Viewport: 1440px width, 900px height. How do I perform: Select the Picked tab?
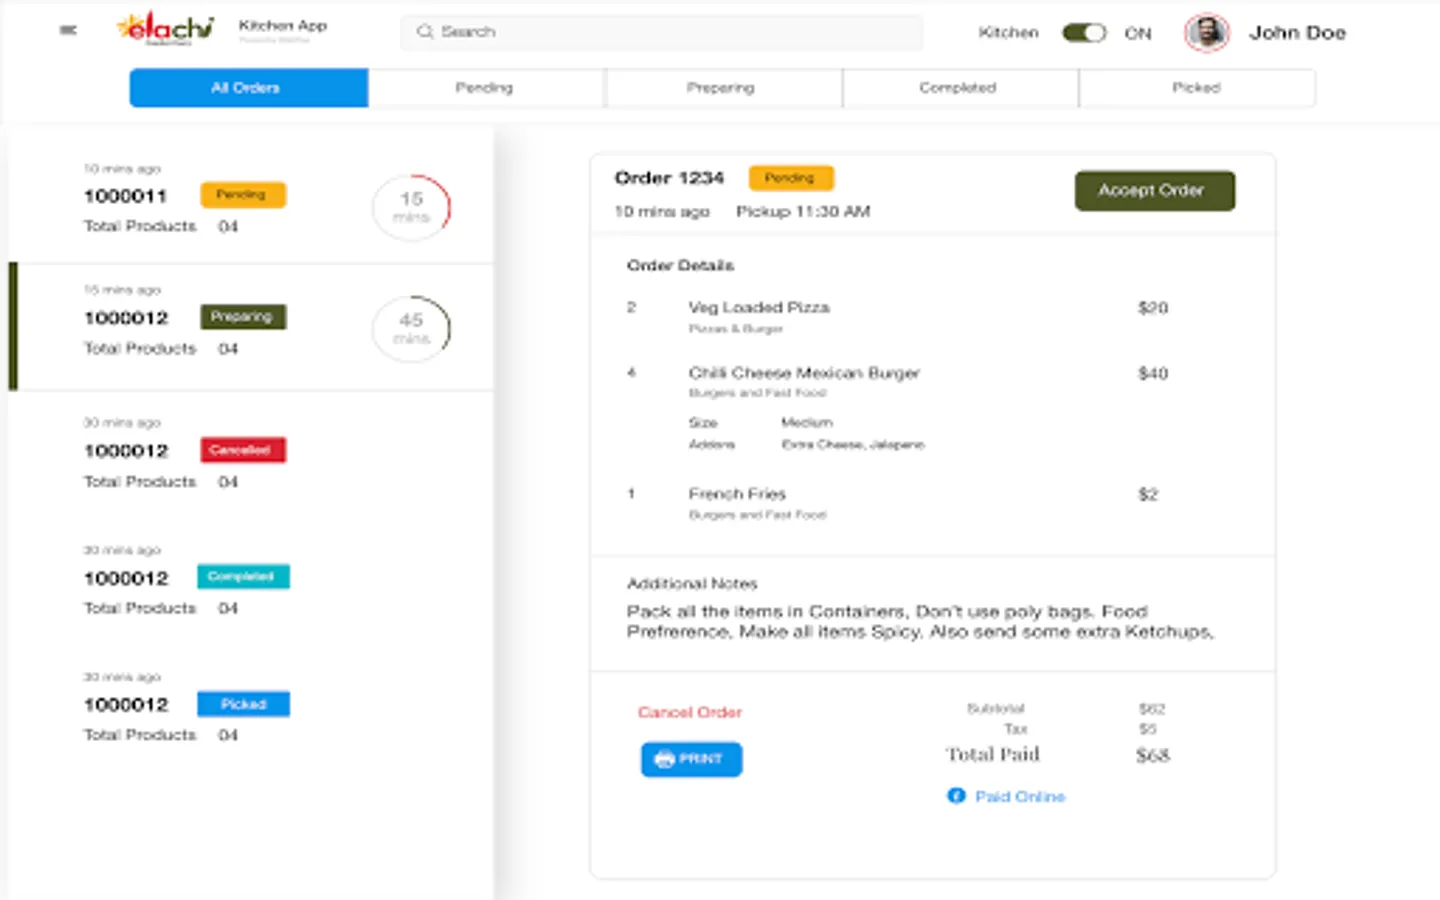click(1196, 88)
